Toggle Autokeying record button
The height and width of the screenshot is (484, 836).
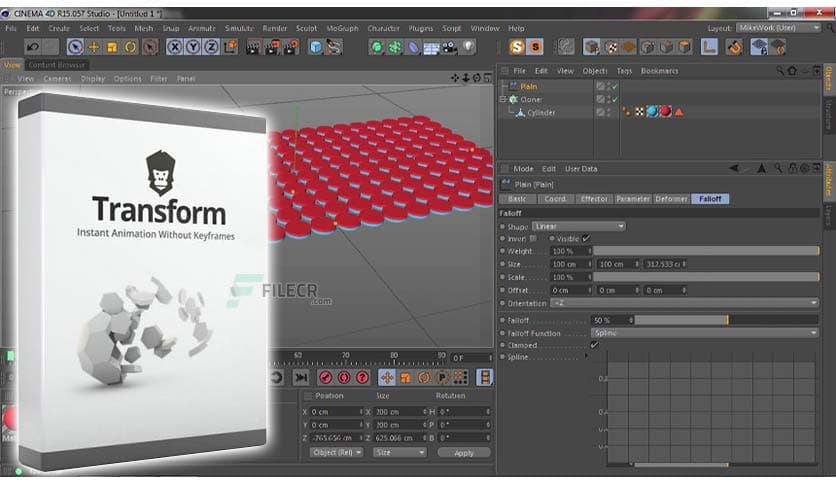tap(344, 377)
